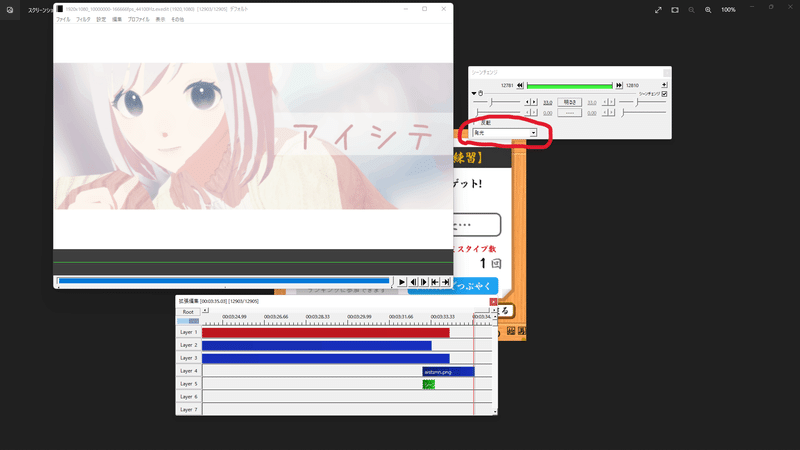Close the extended edit timeline window
Screen dimensions: 800x450
tap(493, 302)
